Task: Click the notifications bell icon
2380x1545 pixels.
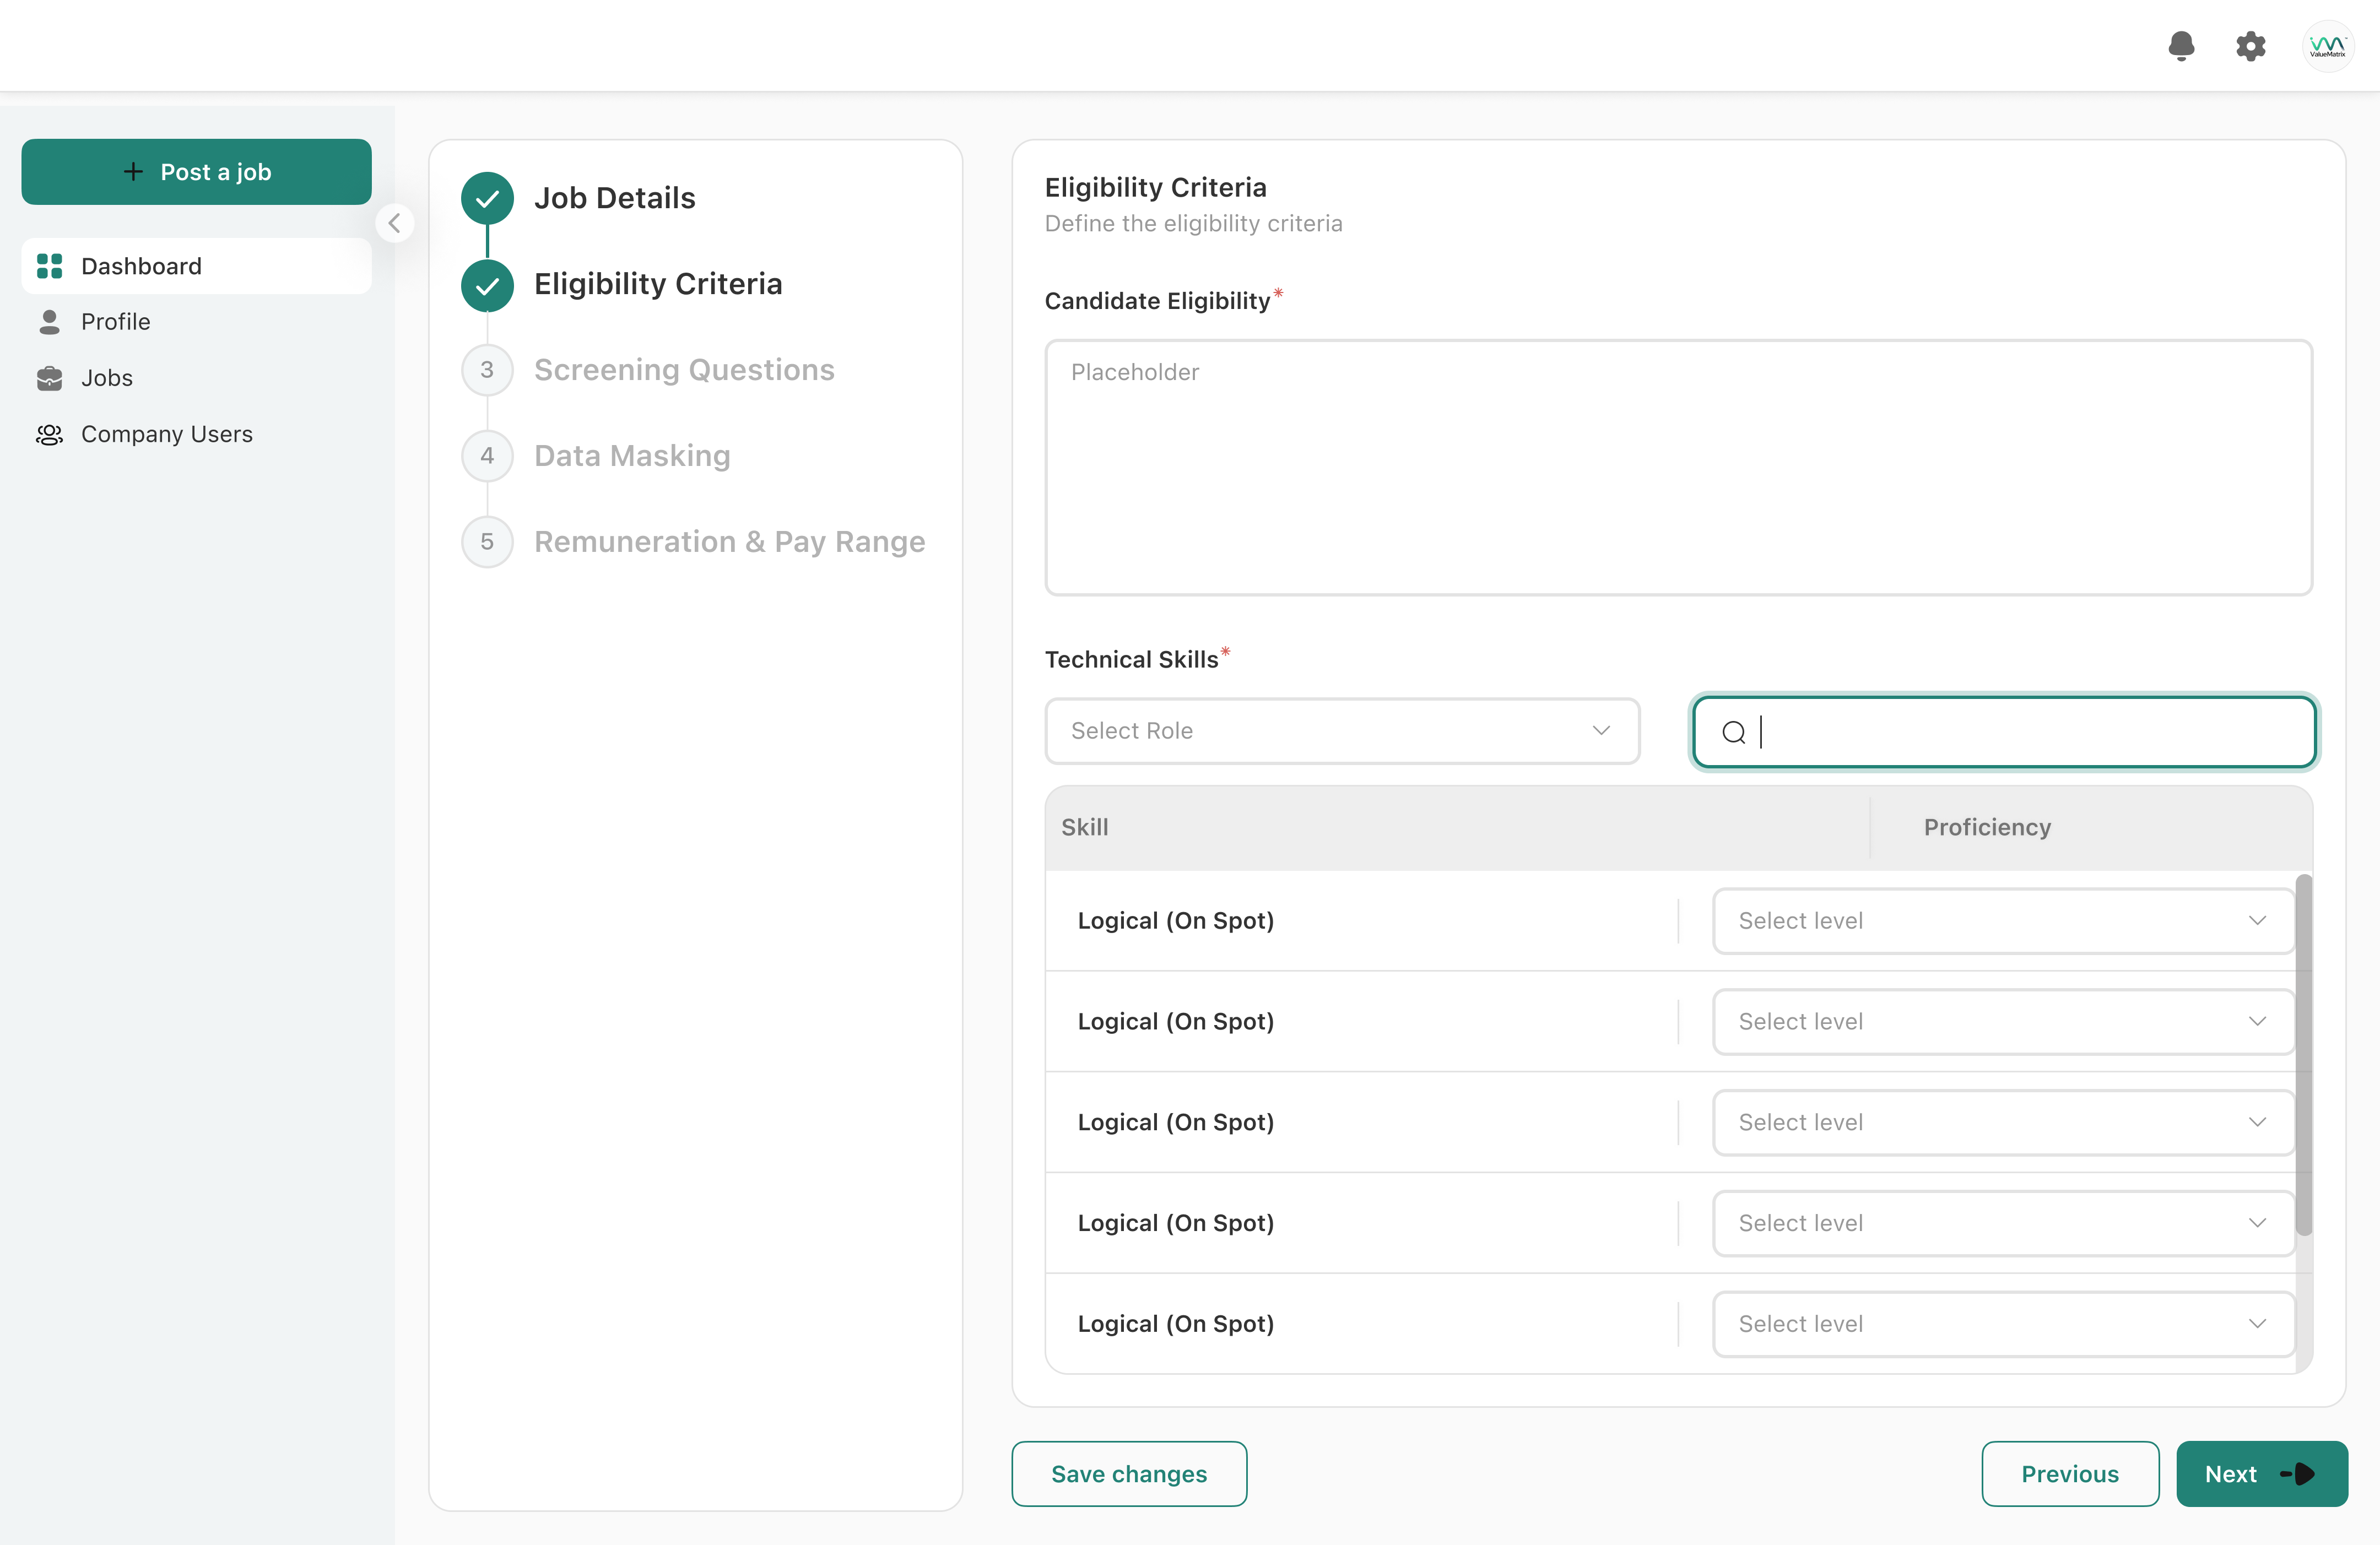Action: point(2181,46)
